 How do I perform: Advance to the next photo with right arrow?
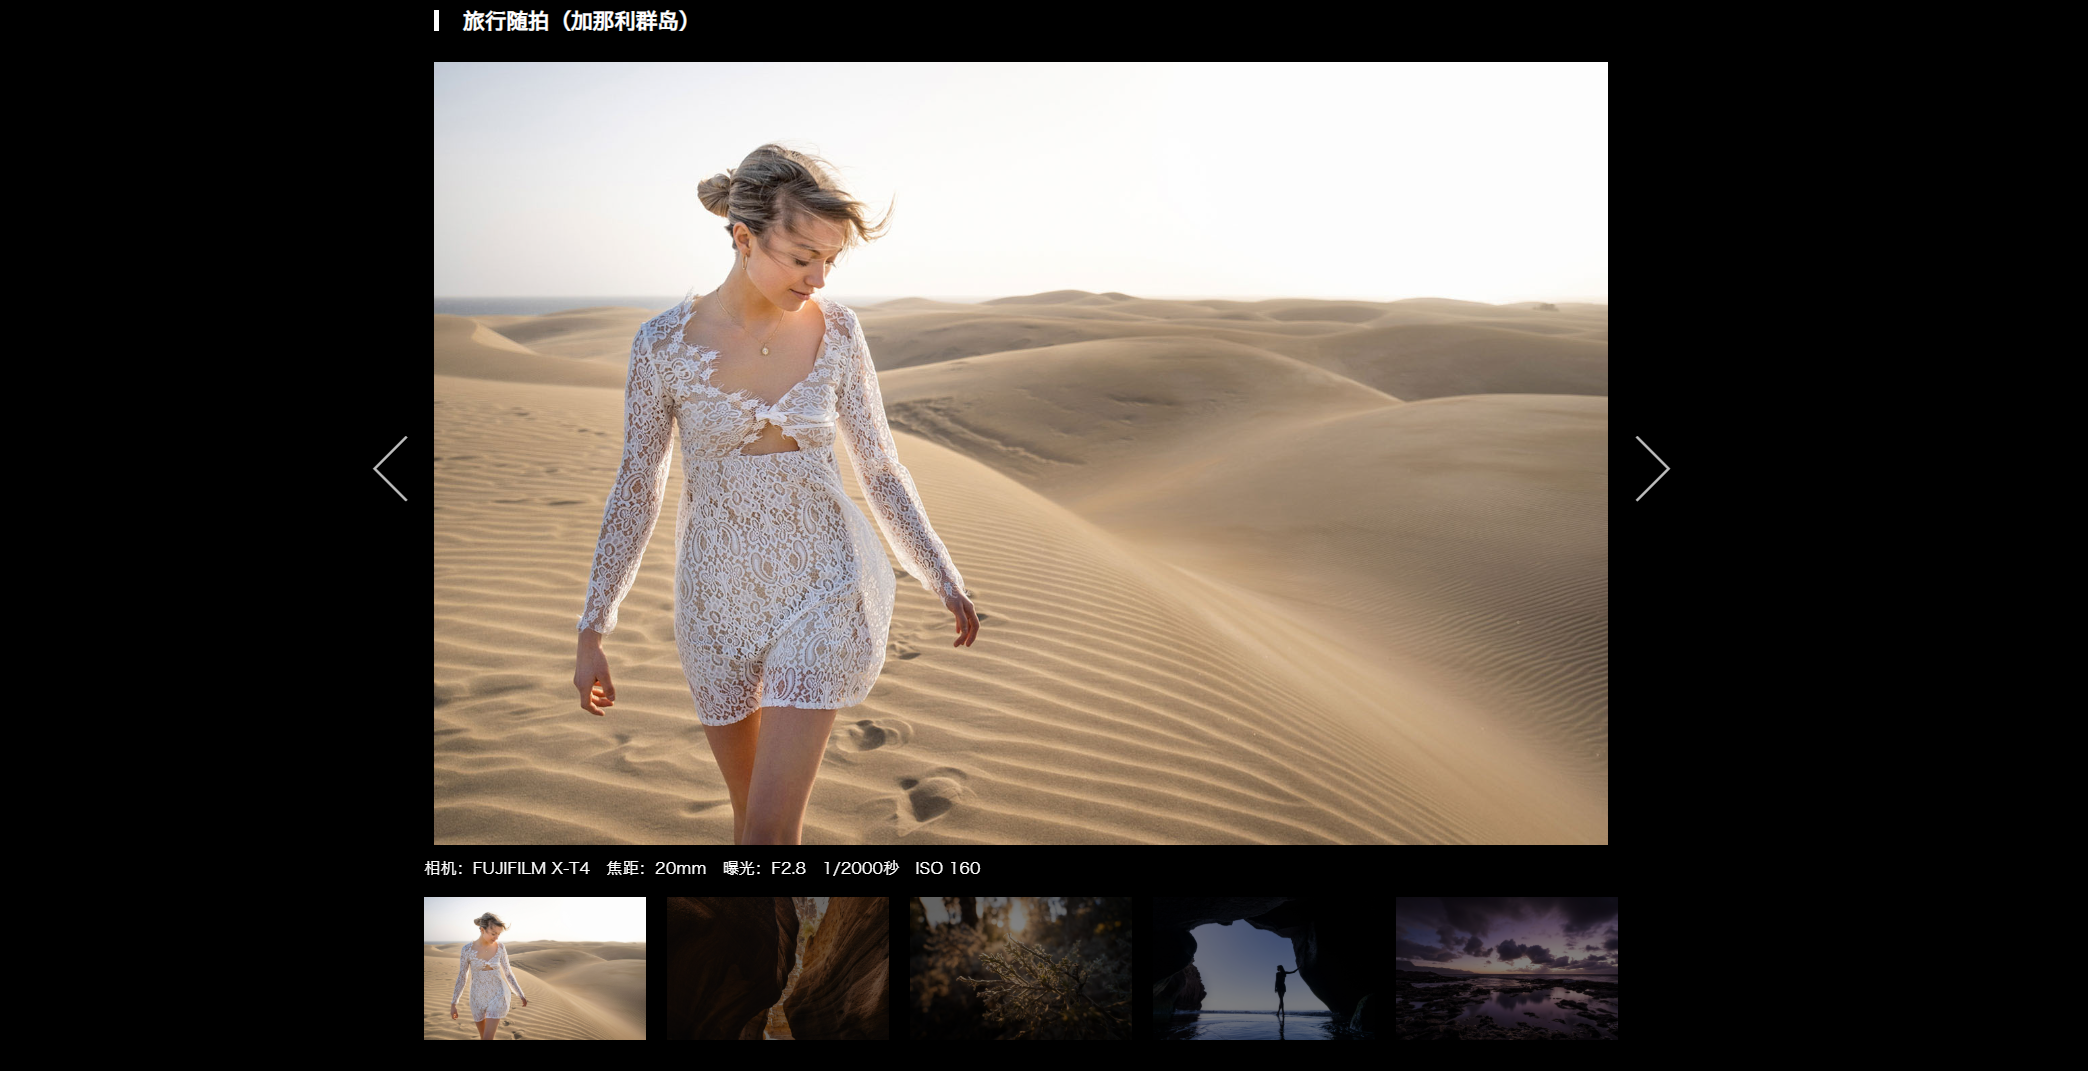pos(1652,468)
